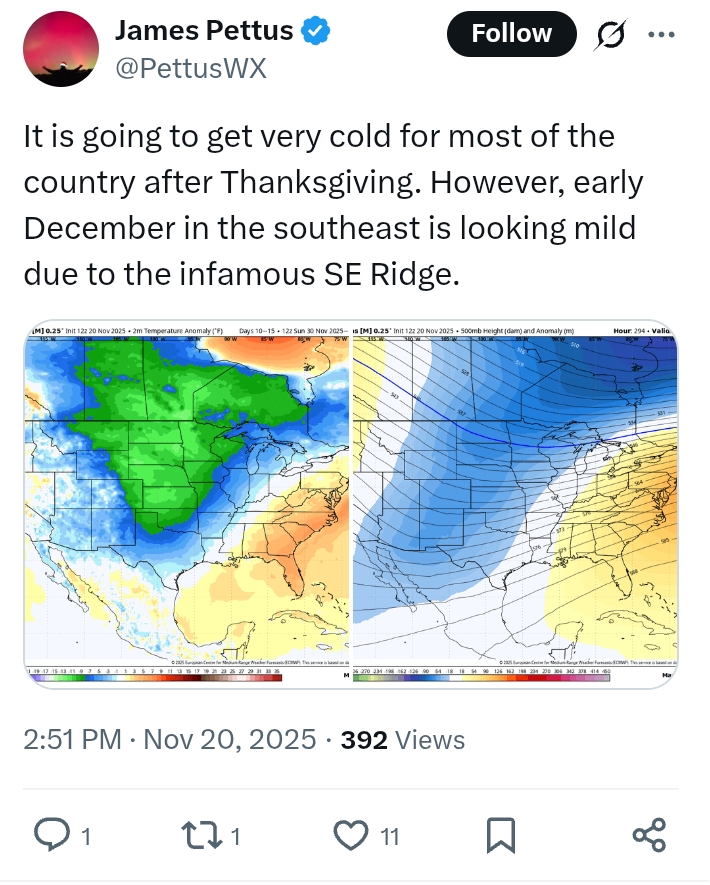Bookmark this post

[501, 834]
